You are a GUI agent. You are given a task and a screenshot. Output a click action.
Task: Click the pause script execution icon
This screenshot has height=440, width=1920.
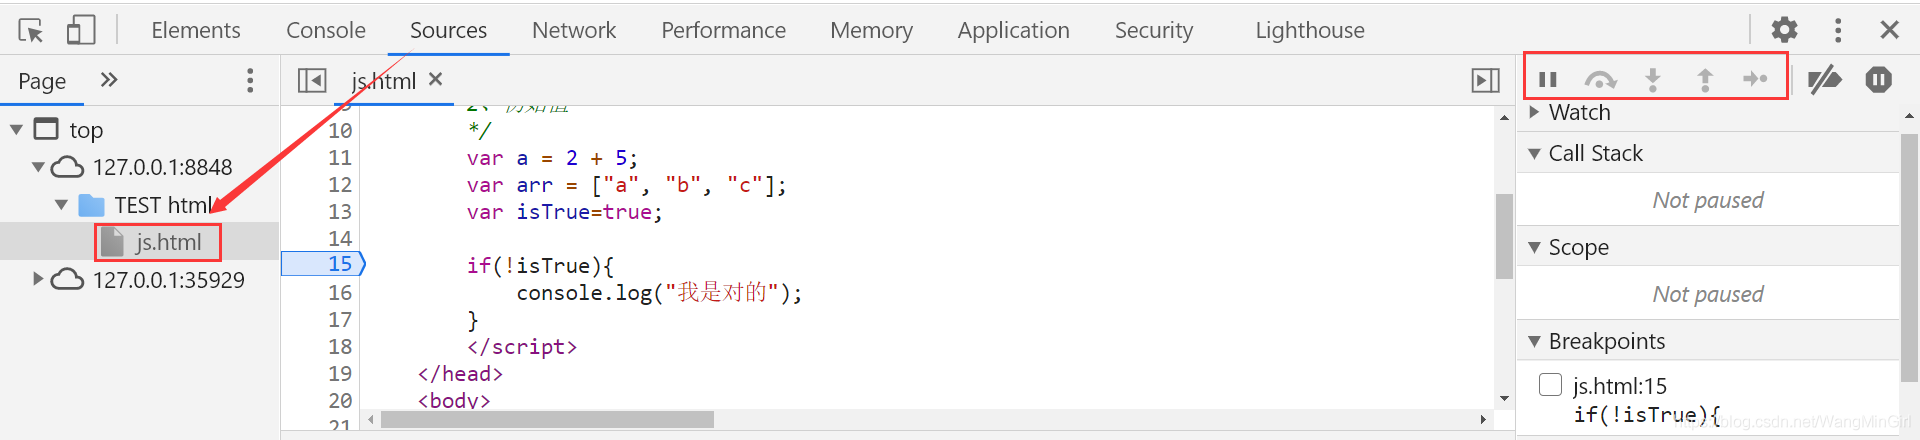pyautogui.click(x=1548, y=79)
